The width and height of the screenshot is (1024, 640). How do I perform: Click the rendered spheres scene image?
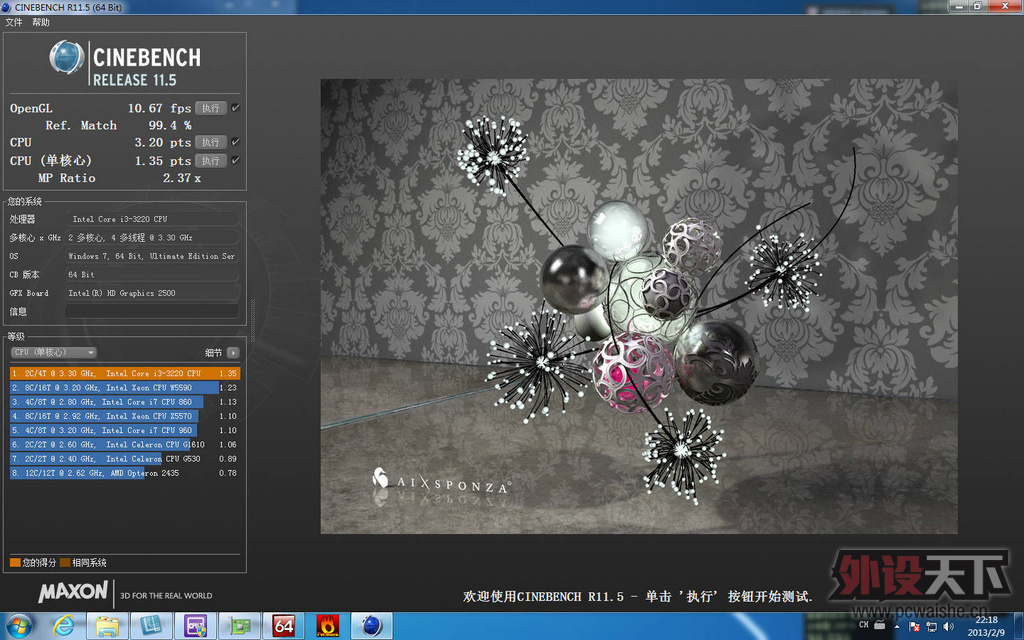639,306
